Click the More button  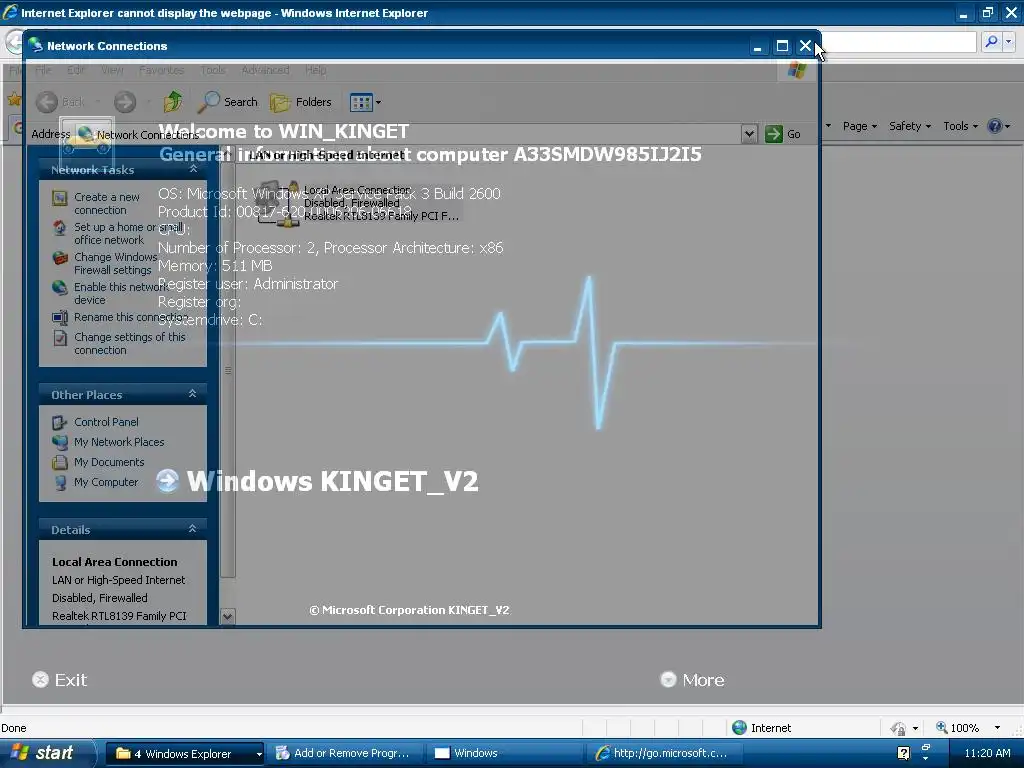click(x=692, y=680)
